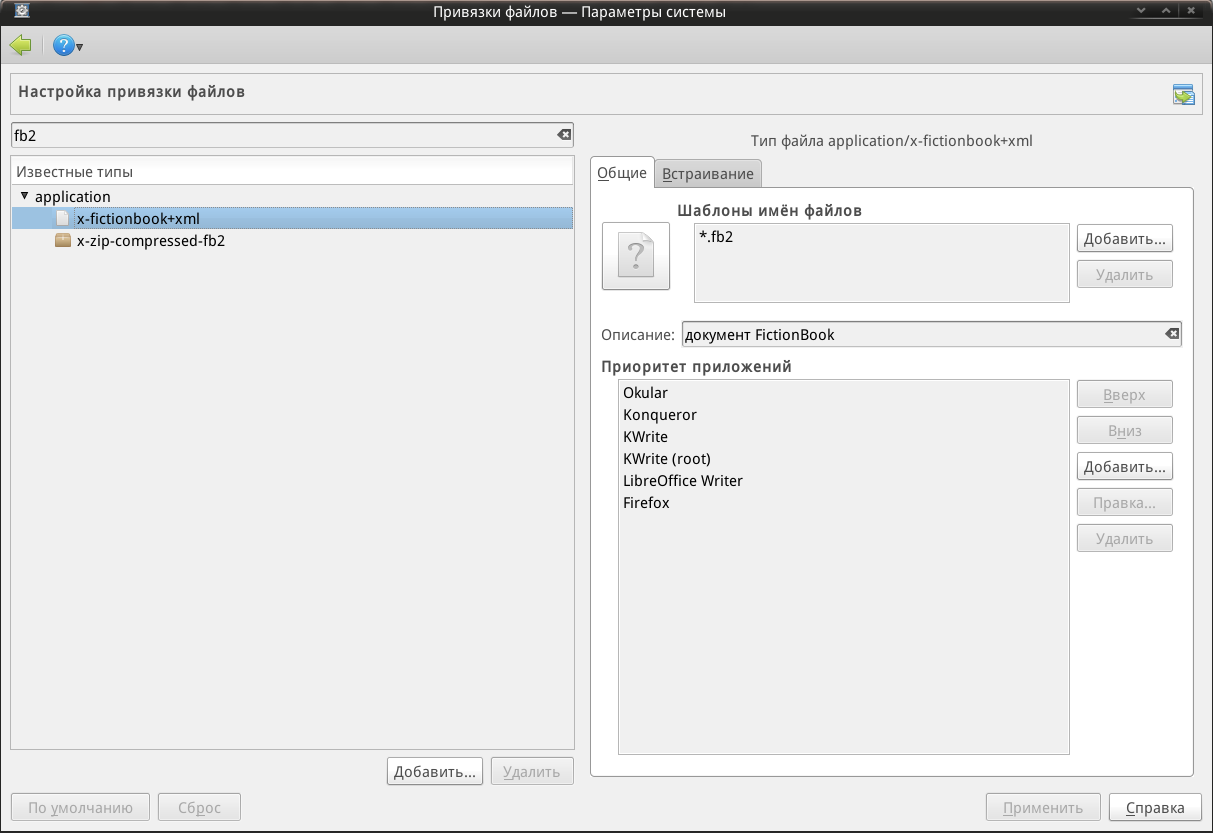Screen dimensions: 1213x833
Task: Select x-fictionbook+xml in the type tree
Action: click(292, 218)
